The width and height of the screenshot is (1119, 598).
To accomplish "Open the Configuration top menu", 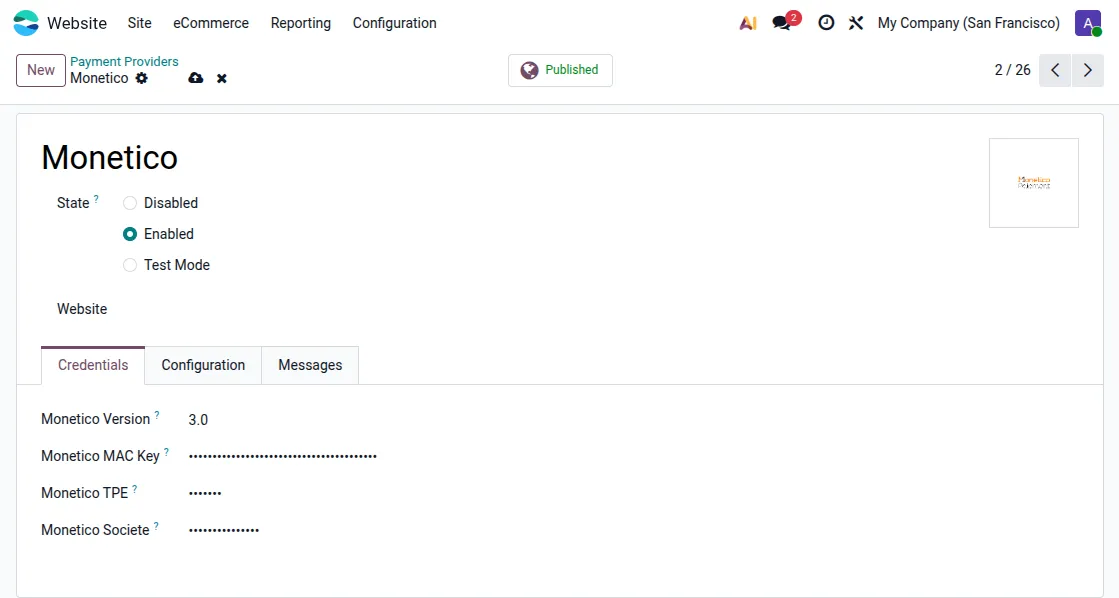I will click(x=395, y=23).
